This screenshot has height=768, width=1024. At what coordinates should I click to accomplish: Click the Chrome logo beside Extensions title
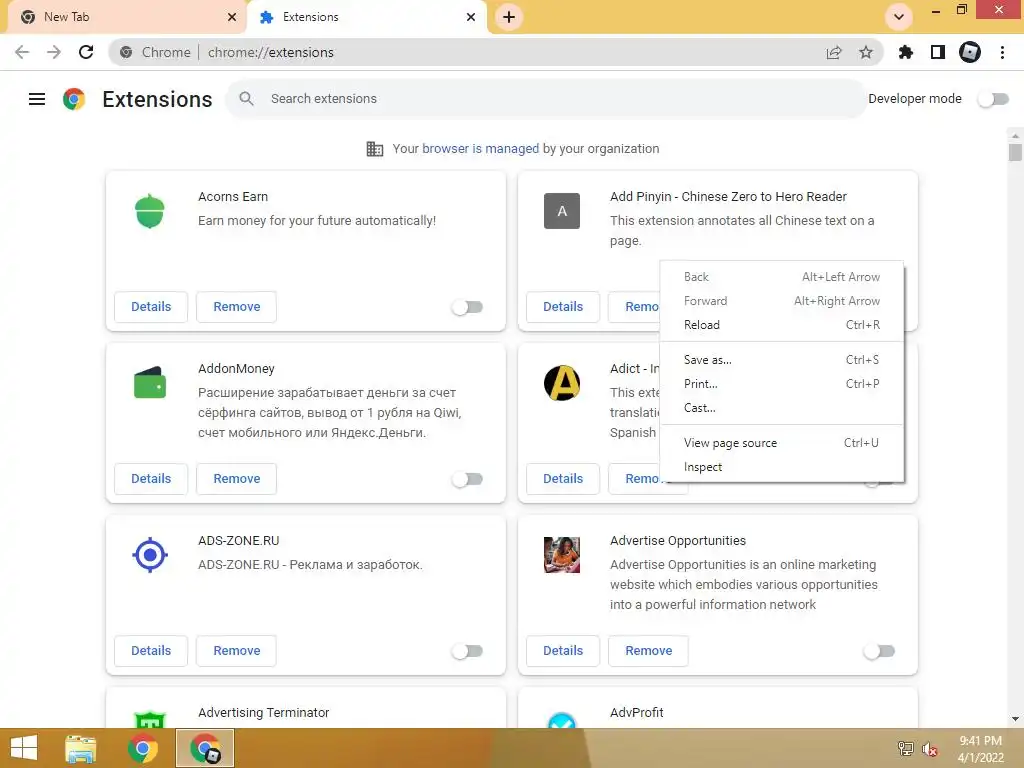[x=74, y=99]
